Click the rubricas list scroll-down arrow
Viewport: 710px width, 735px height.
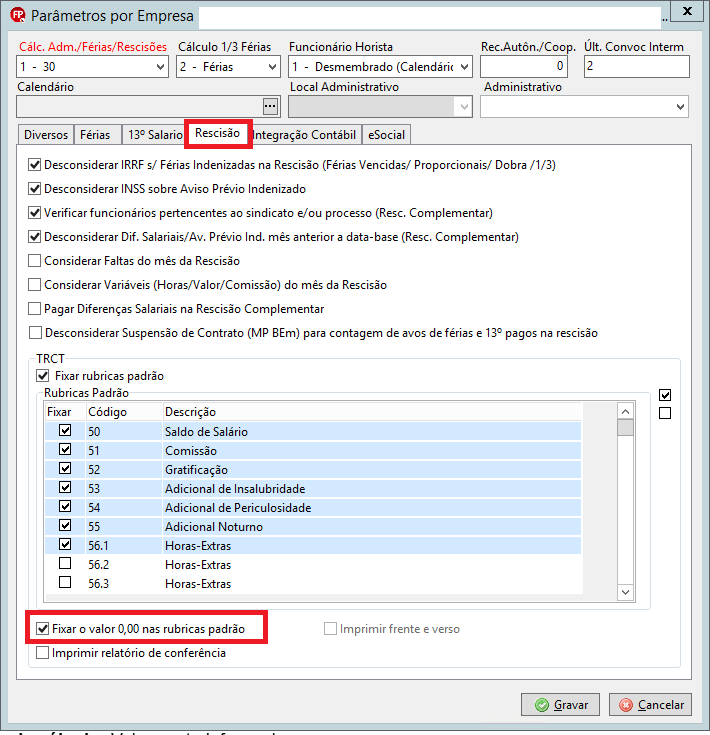(x=625, y=592)
